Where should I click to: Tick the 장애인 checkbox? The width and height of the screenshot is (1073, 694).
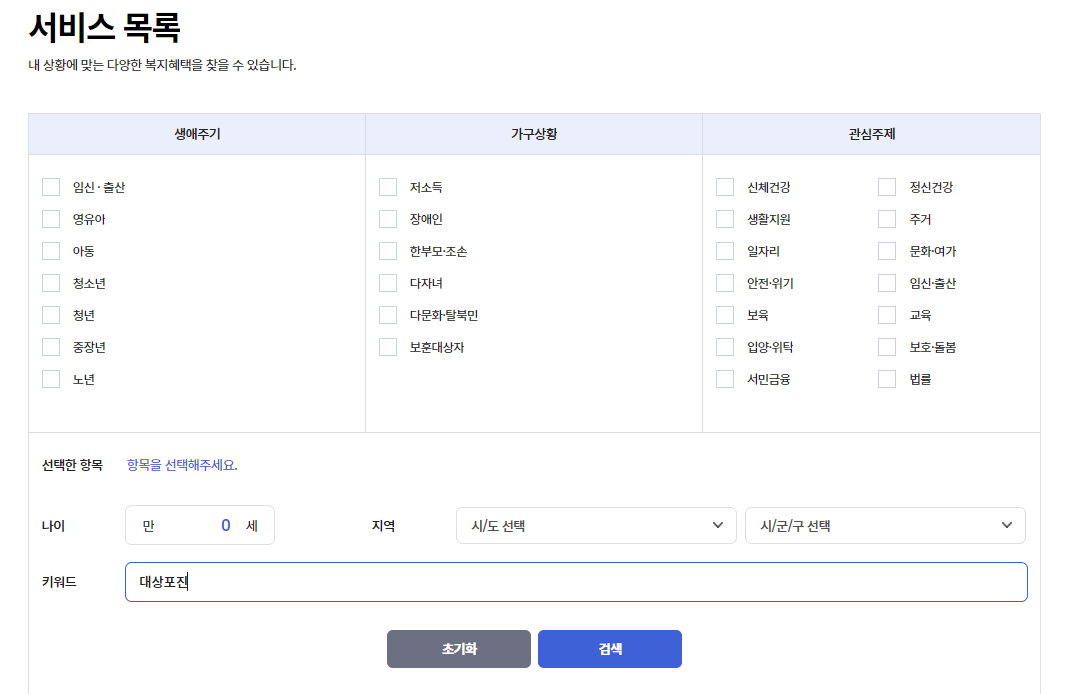click(x=388, y=219)
